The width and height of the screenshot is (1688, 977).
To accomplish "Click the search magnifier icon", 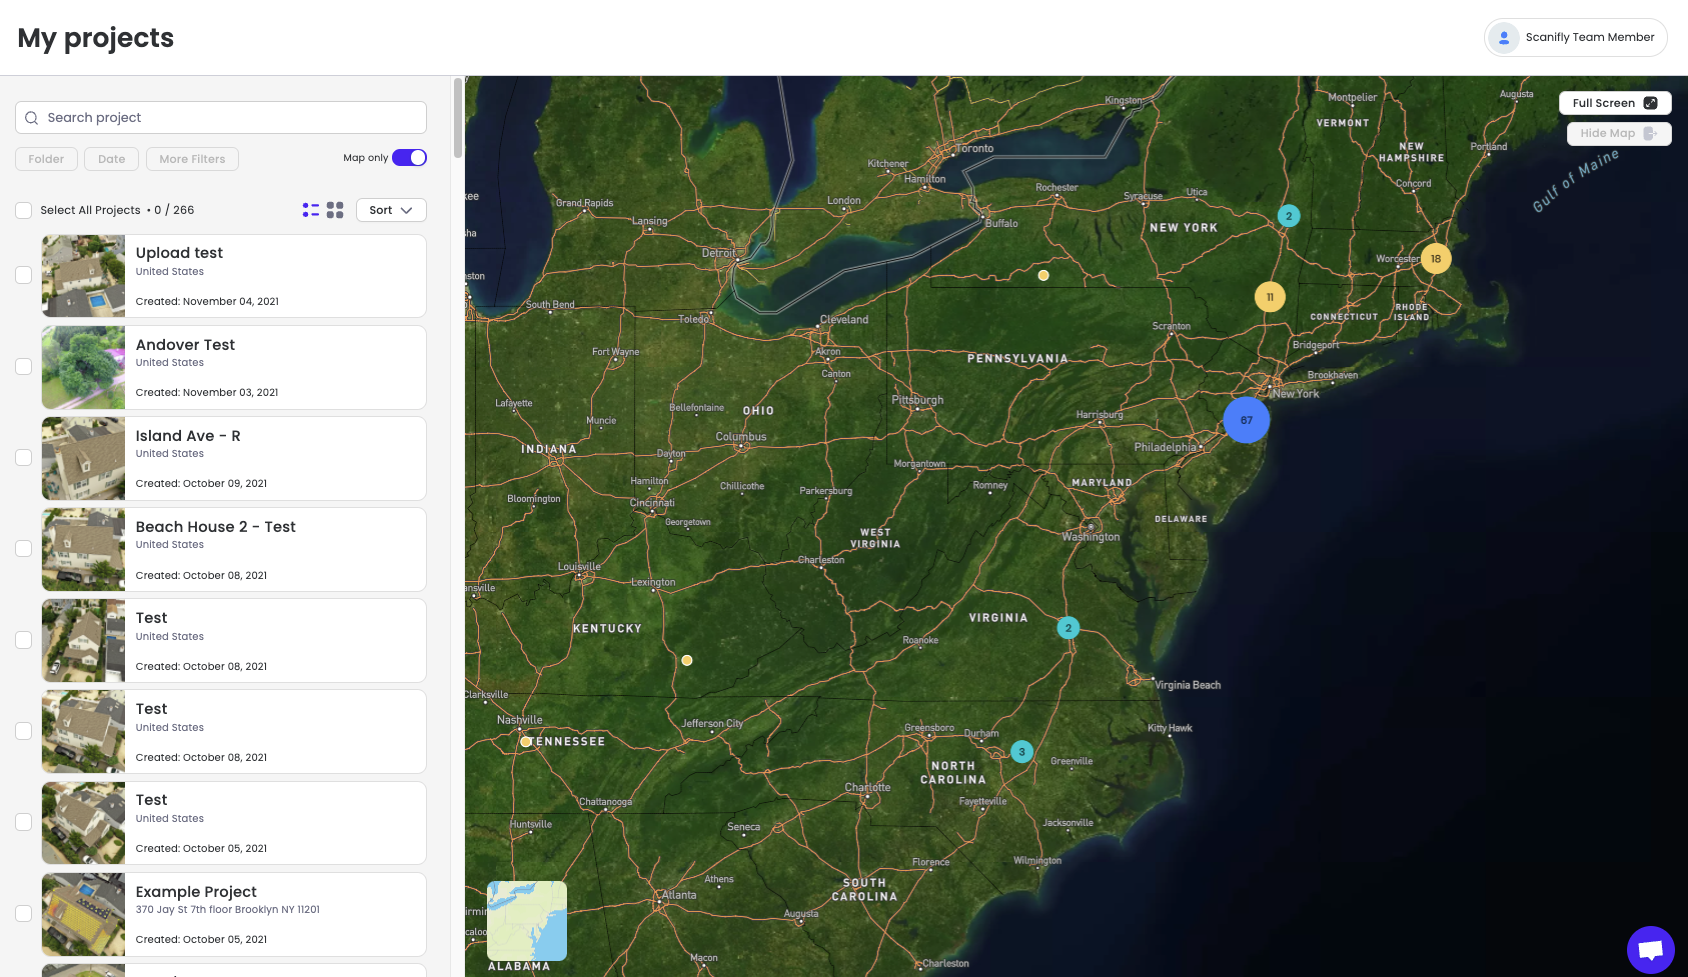I will (x=31, y=118).
